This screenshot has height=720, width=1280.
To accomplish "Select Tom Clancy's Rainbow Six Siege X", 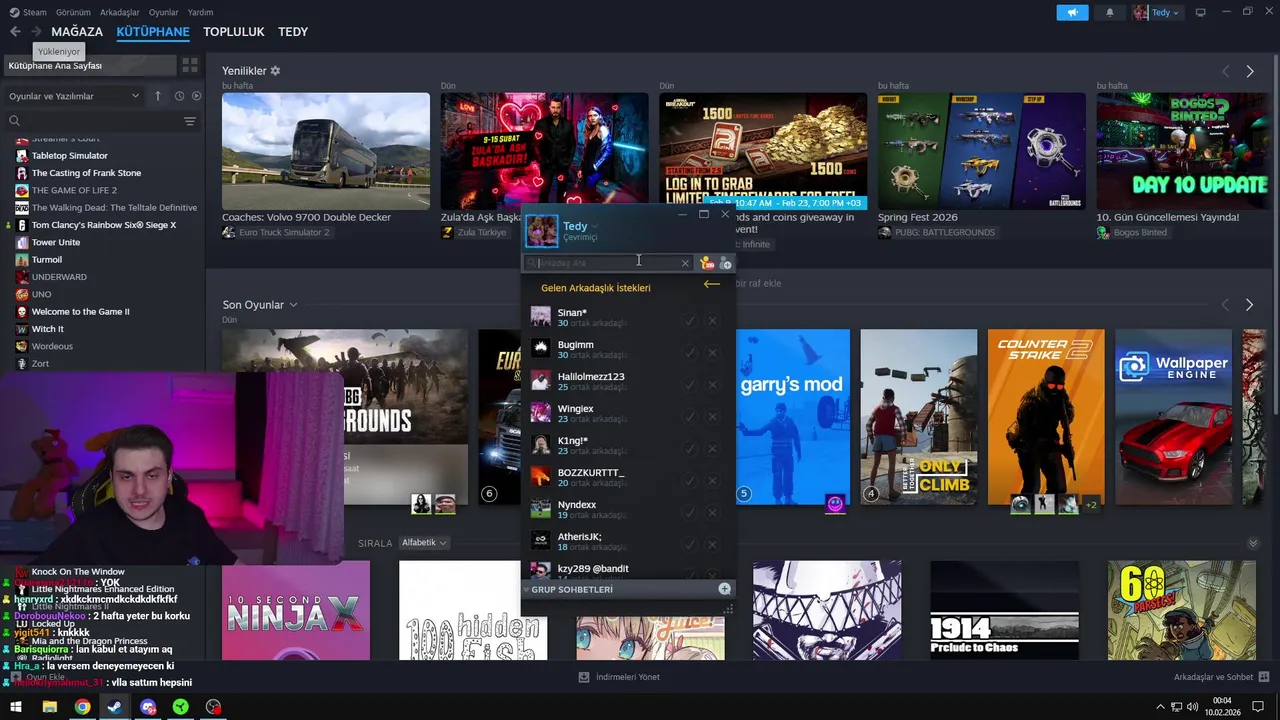I will [x=103, y=225].
